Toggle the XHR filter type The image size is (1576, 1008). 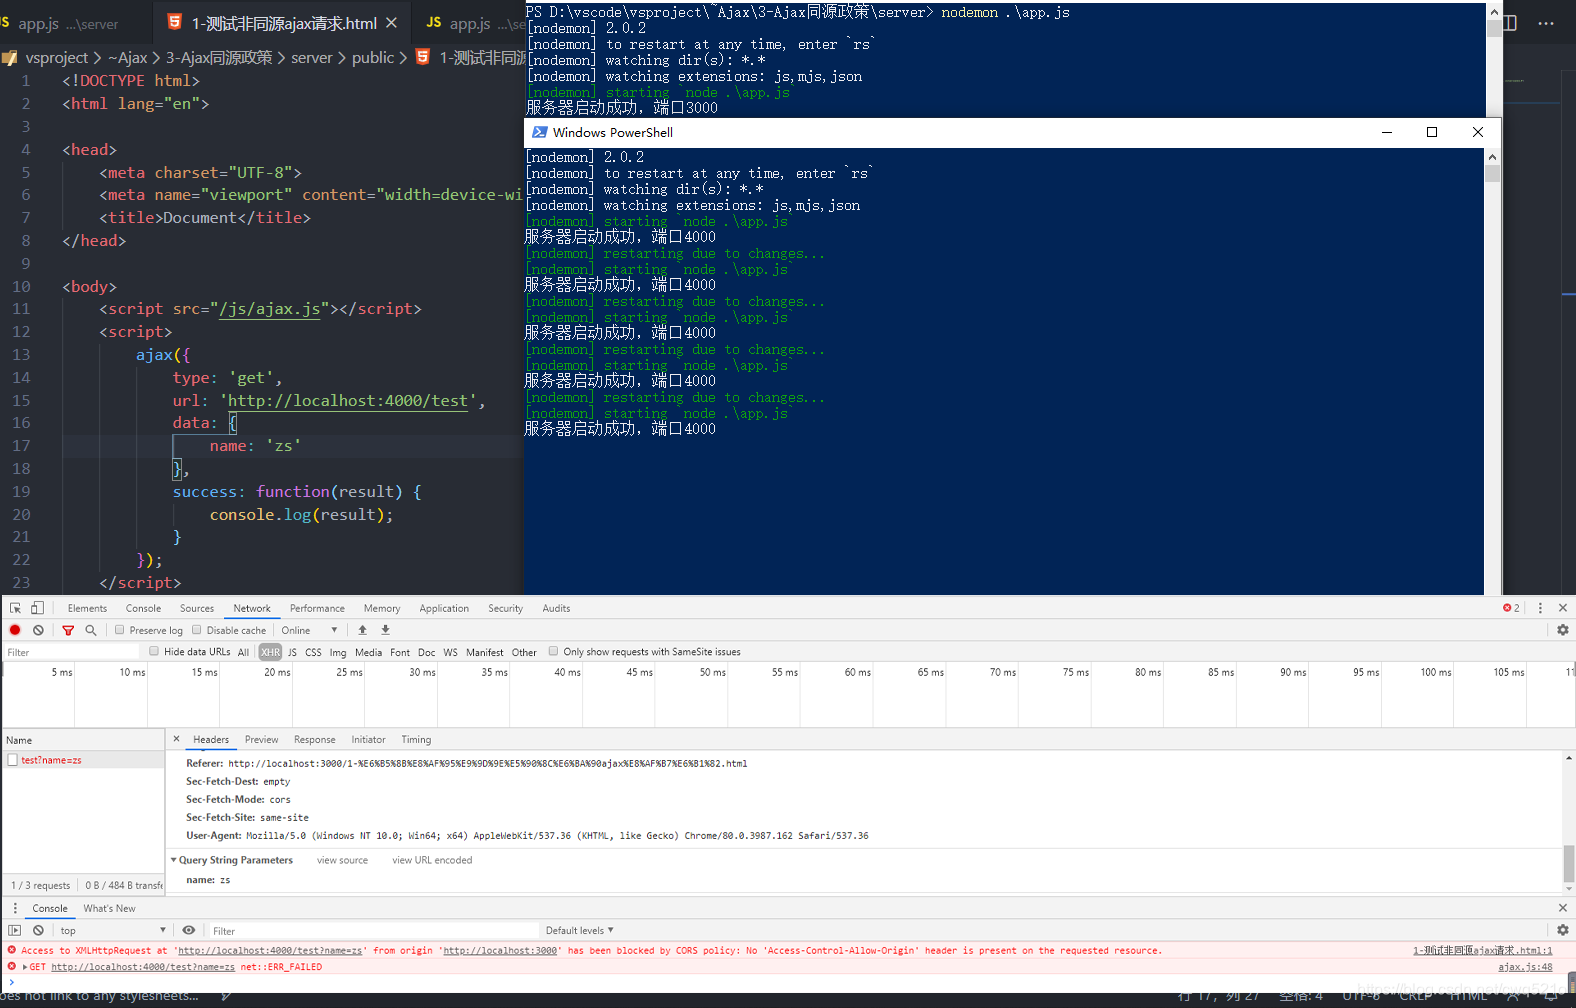coord(270,652)
